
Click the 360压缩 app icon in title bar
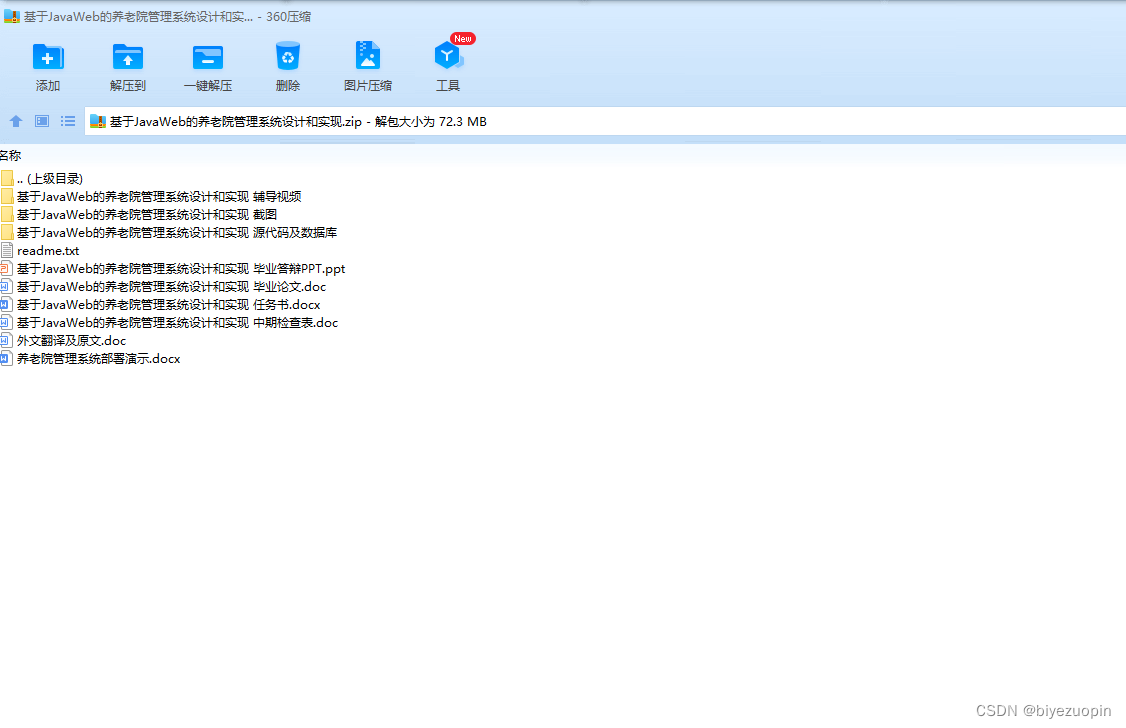(x=11, y=16)
